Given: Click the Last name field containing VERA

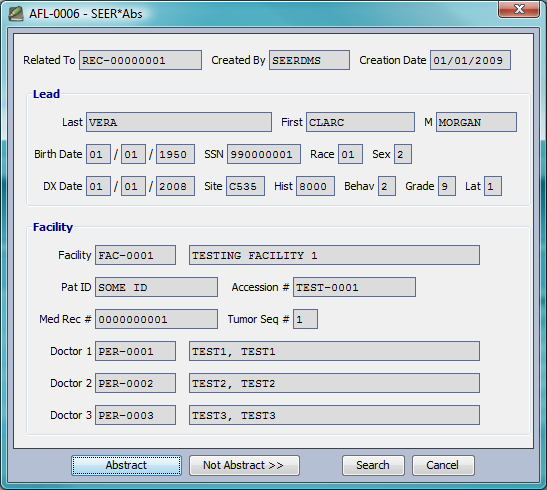Looking at the screenshot, I should (x=179, y=122).
